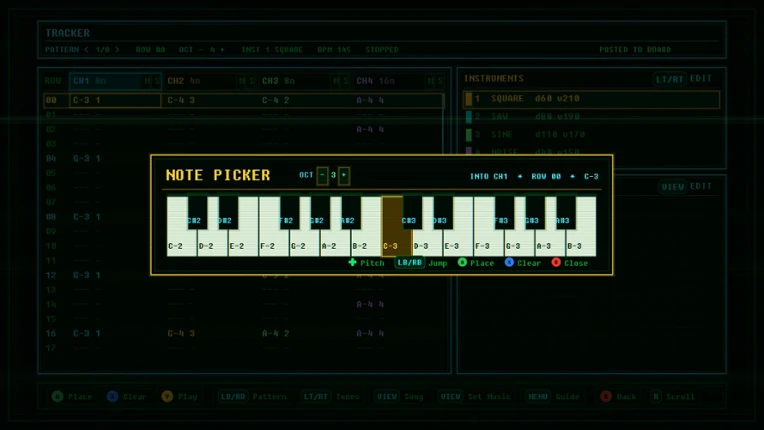This screenshot has height=430, width=764.
Task: Pick the G#2 black key
Action: 320,212
